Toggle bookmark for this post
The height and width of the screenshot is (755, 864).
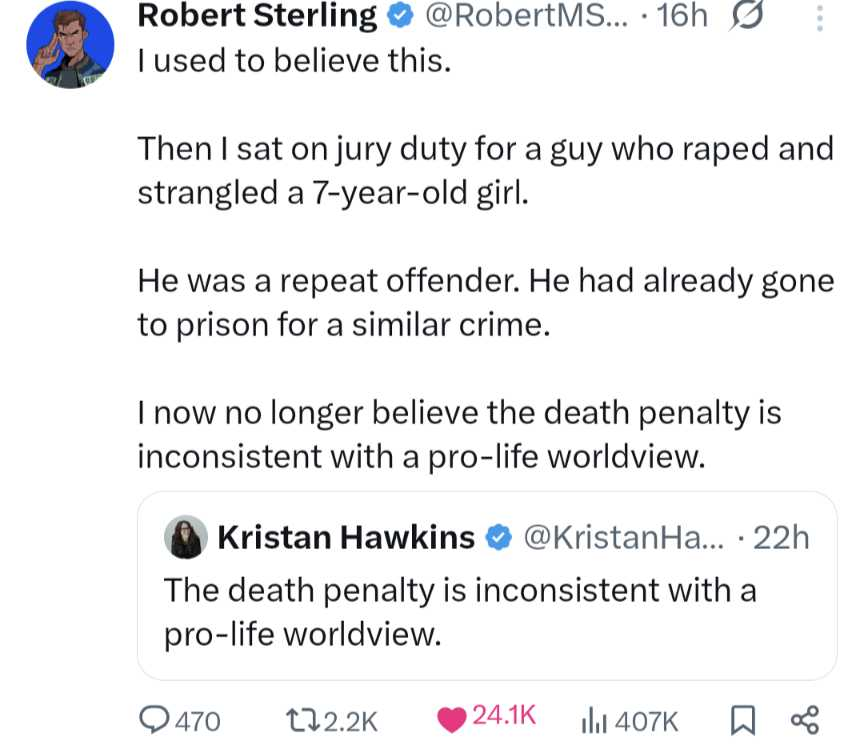tap(740, 717)
